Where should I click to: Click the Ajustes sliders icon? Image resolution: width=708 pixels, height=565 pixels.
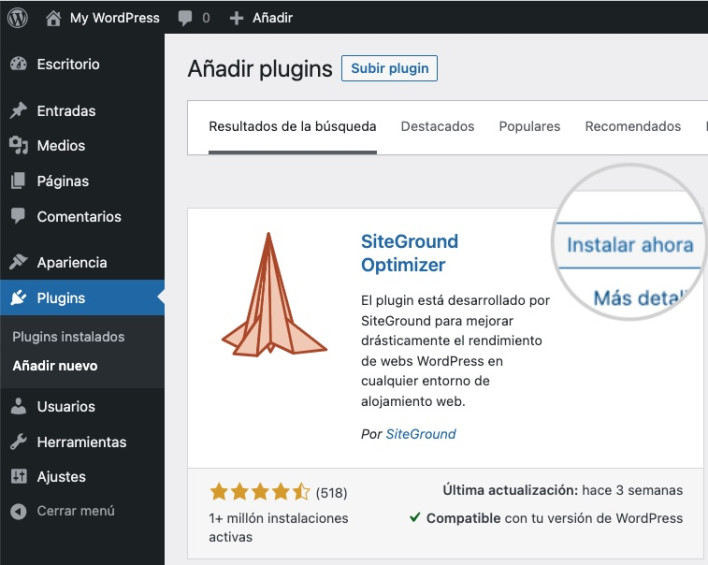click(x=19, y=476)
